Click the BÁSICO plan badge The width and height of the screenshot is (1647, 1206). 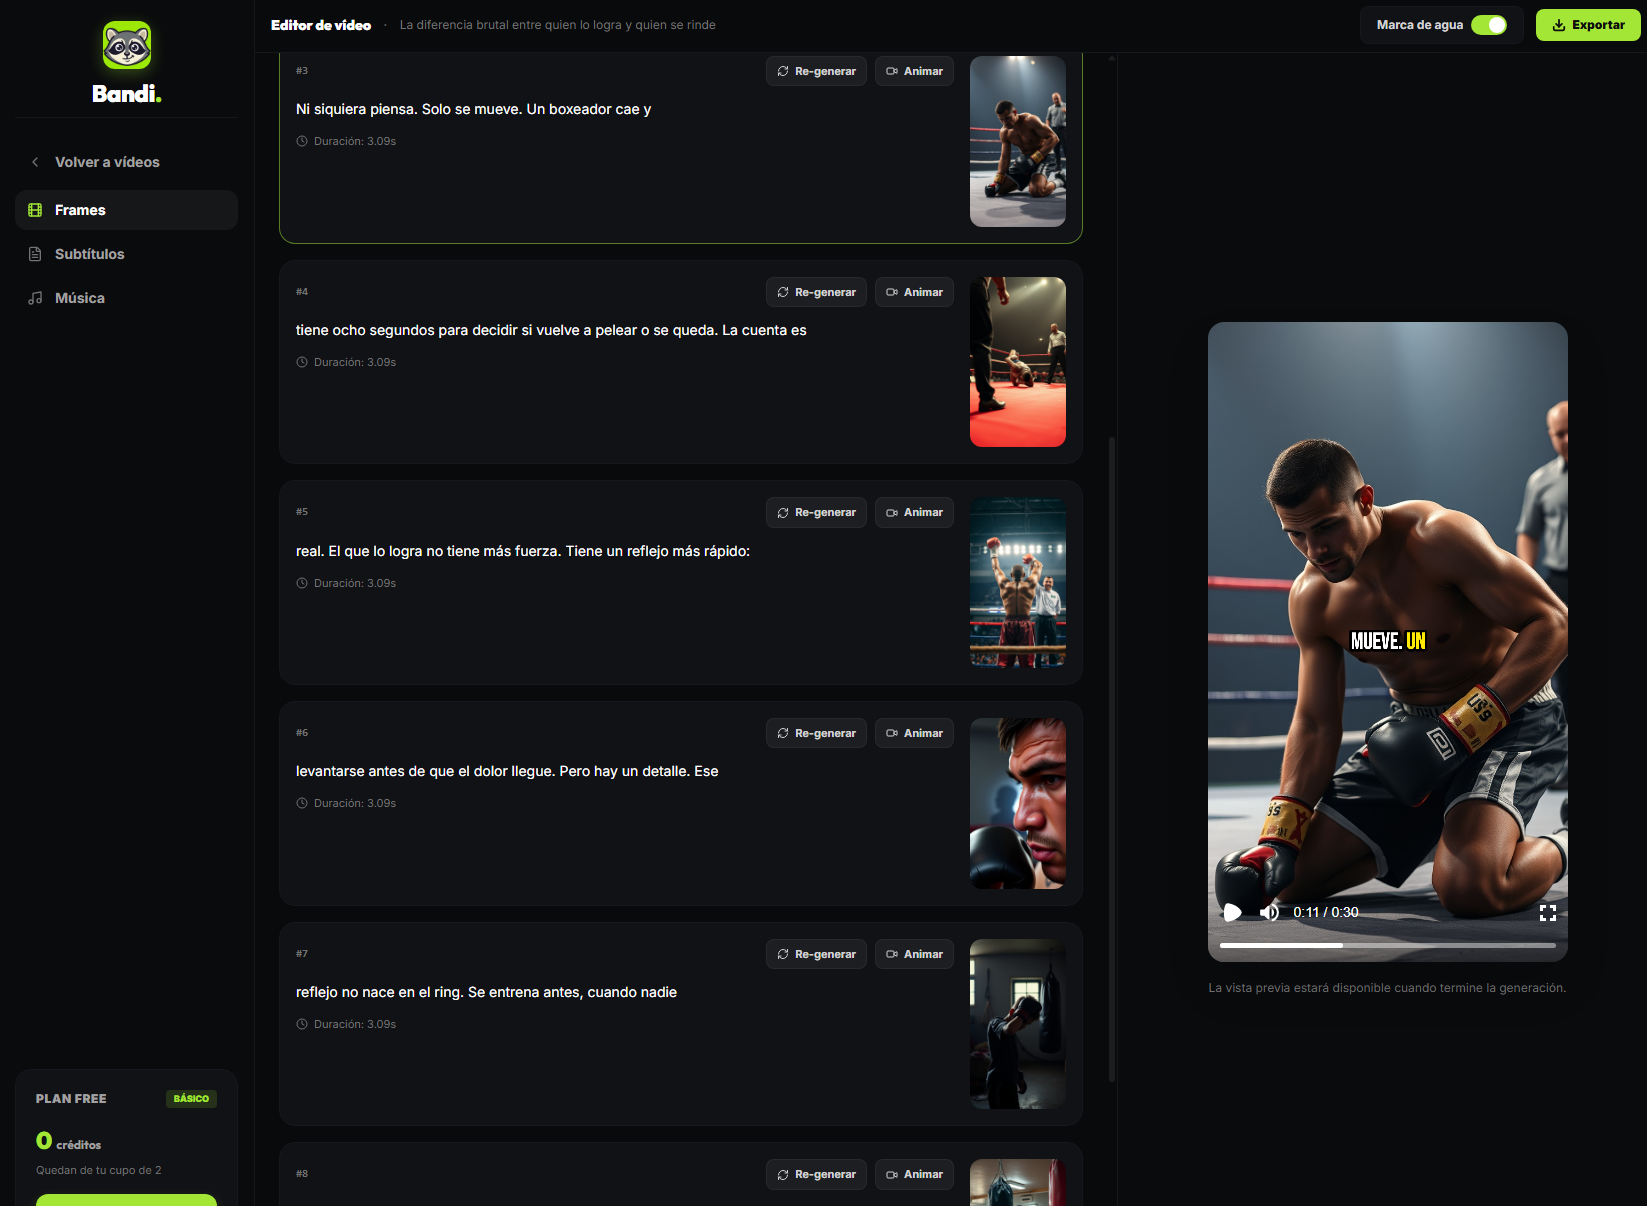tap(191, 1098)
